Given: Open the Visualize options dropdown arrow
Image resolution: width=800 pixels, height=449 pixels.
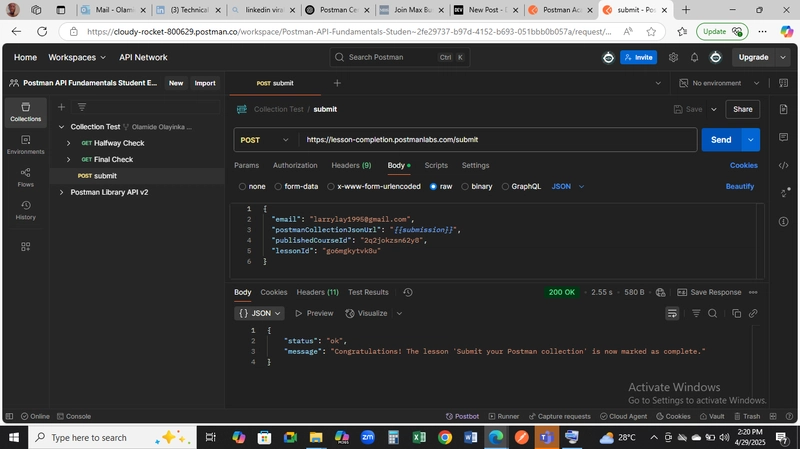Looking at the screenshot, I should pos(399,313).
